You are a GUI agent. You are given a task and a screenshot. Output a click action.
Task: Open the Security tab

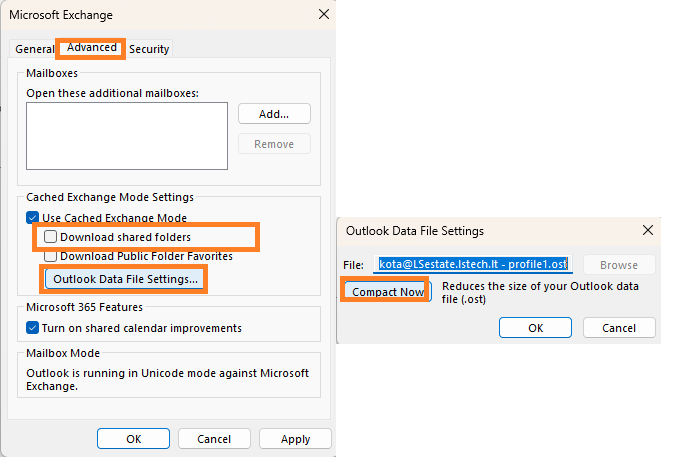[x=149, y=49]
